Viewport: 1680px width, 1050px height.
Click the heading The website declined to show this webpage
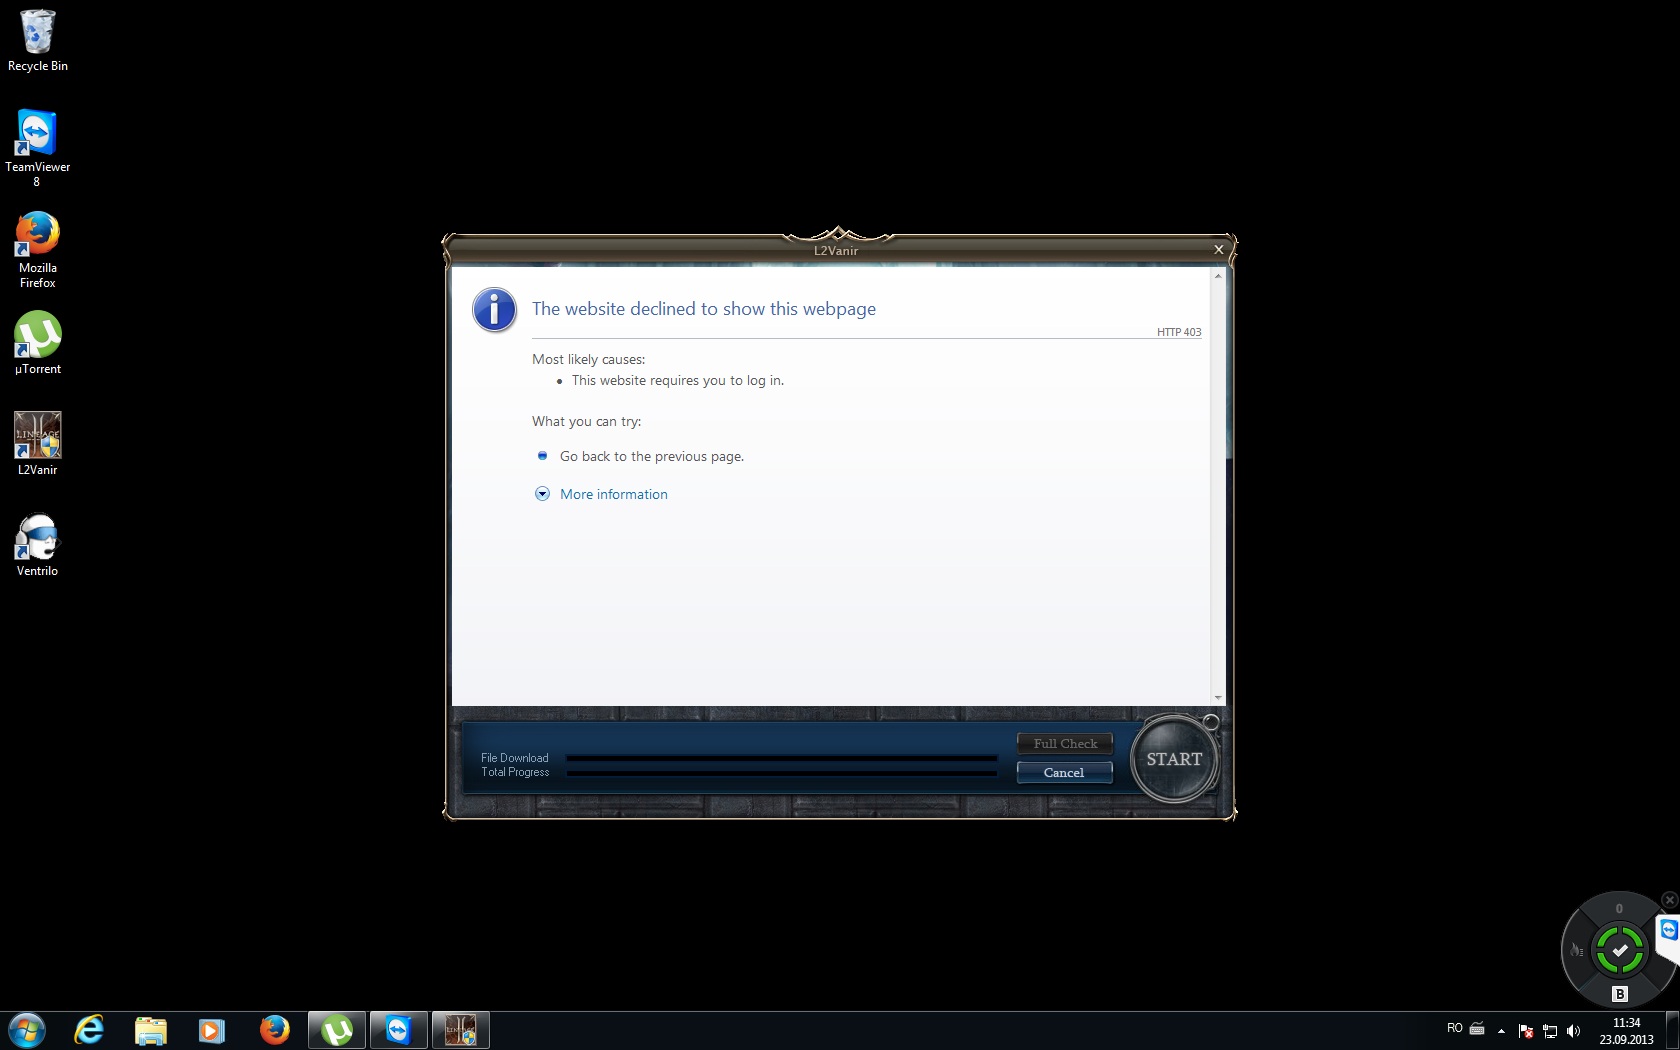pyautogui.click(x=703, y=309)
